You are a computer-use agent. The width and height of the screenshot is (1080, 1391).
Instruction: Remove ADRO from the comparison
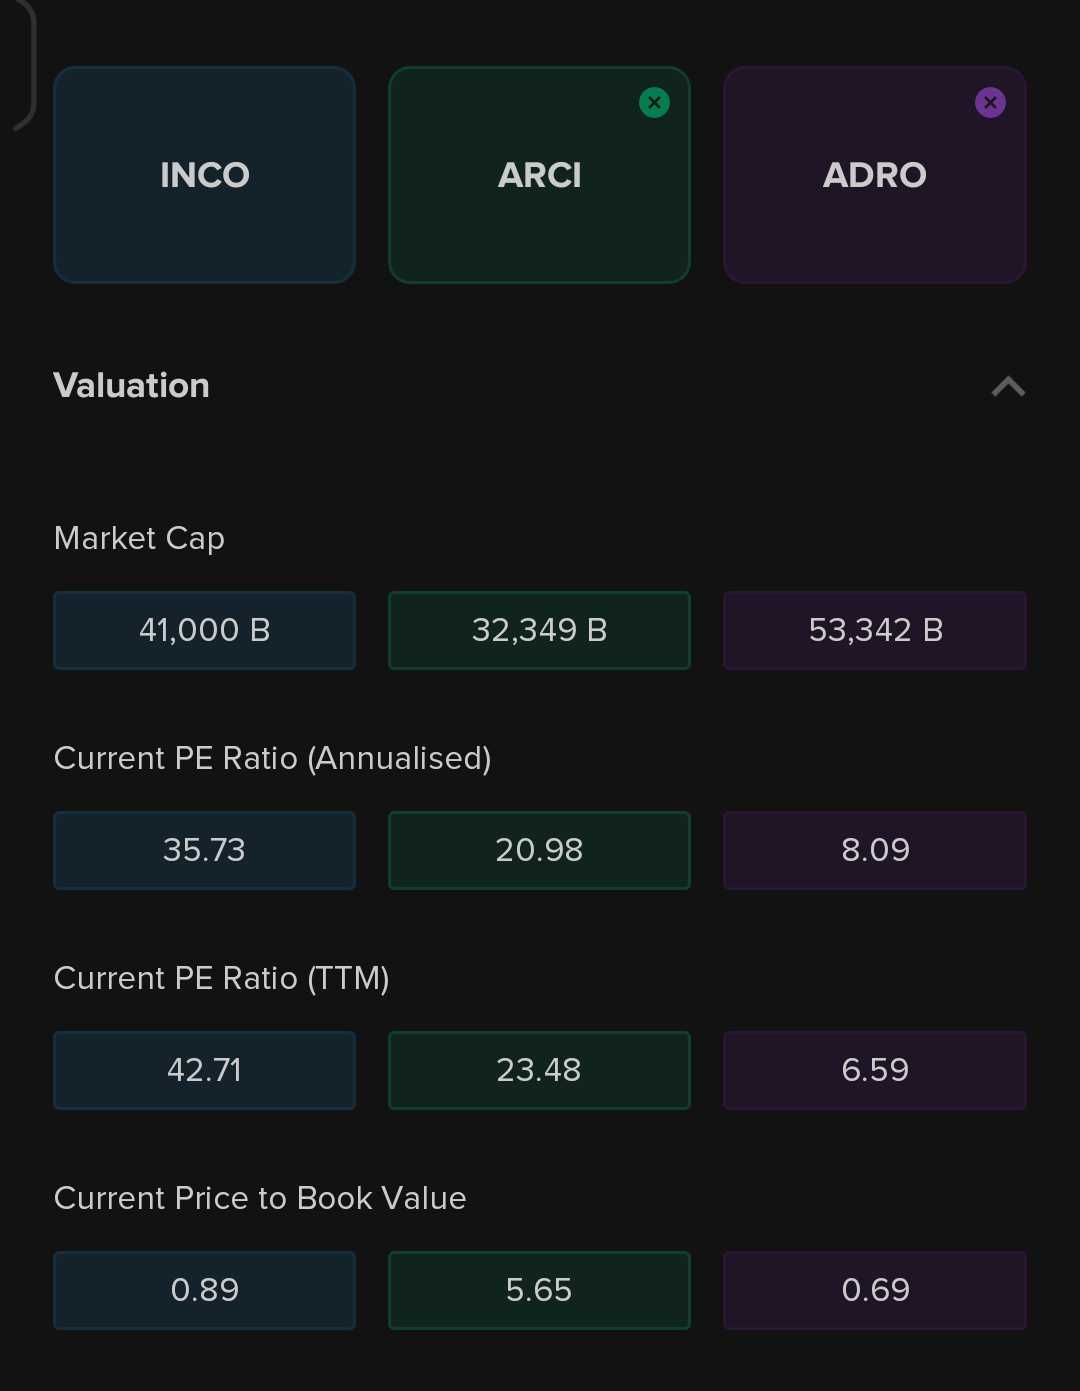point(990,102)
